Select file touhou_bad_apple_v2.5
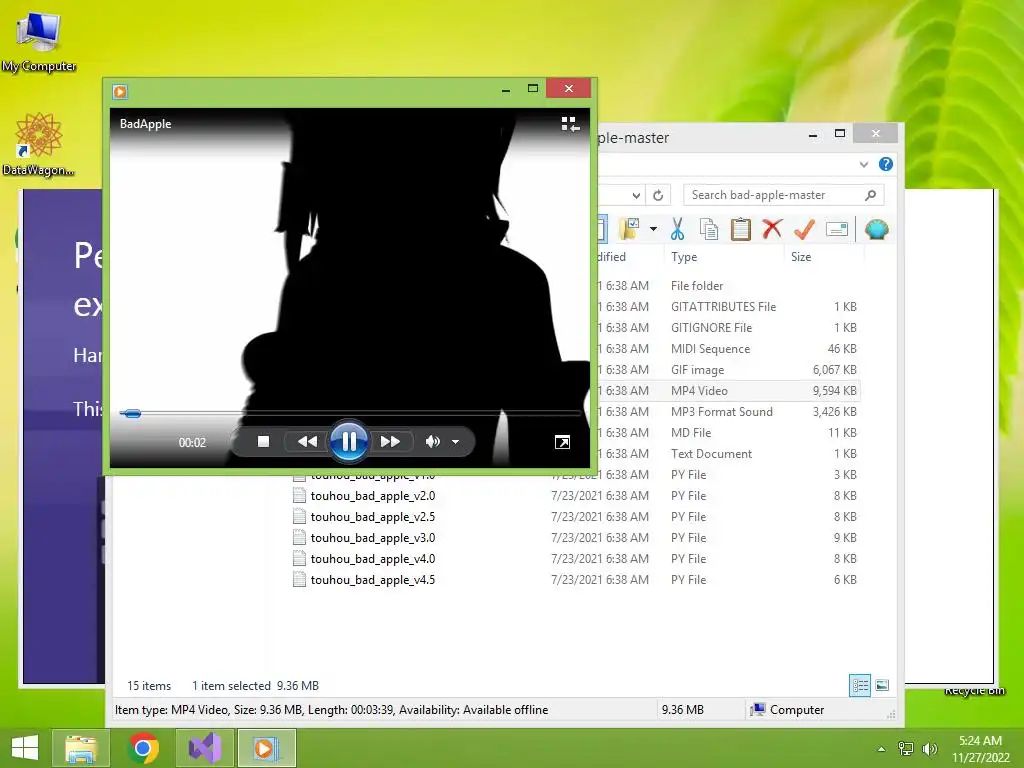The height and width of the screenshot is (768, 1024). point(373,517)
